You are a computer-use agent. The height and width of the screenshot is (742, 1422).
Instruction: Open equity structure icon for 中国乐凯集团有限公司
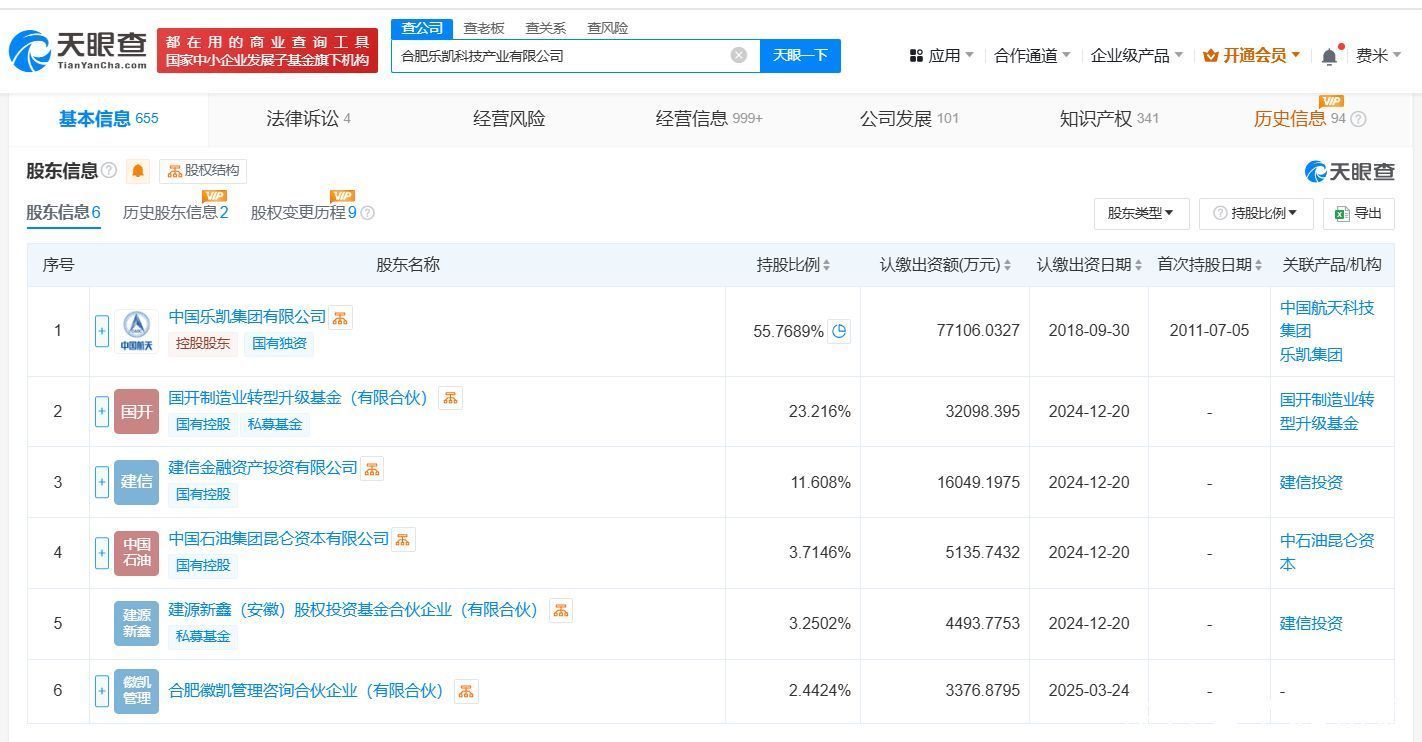[340, 317]
